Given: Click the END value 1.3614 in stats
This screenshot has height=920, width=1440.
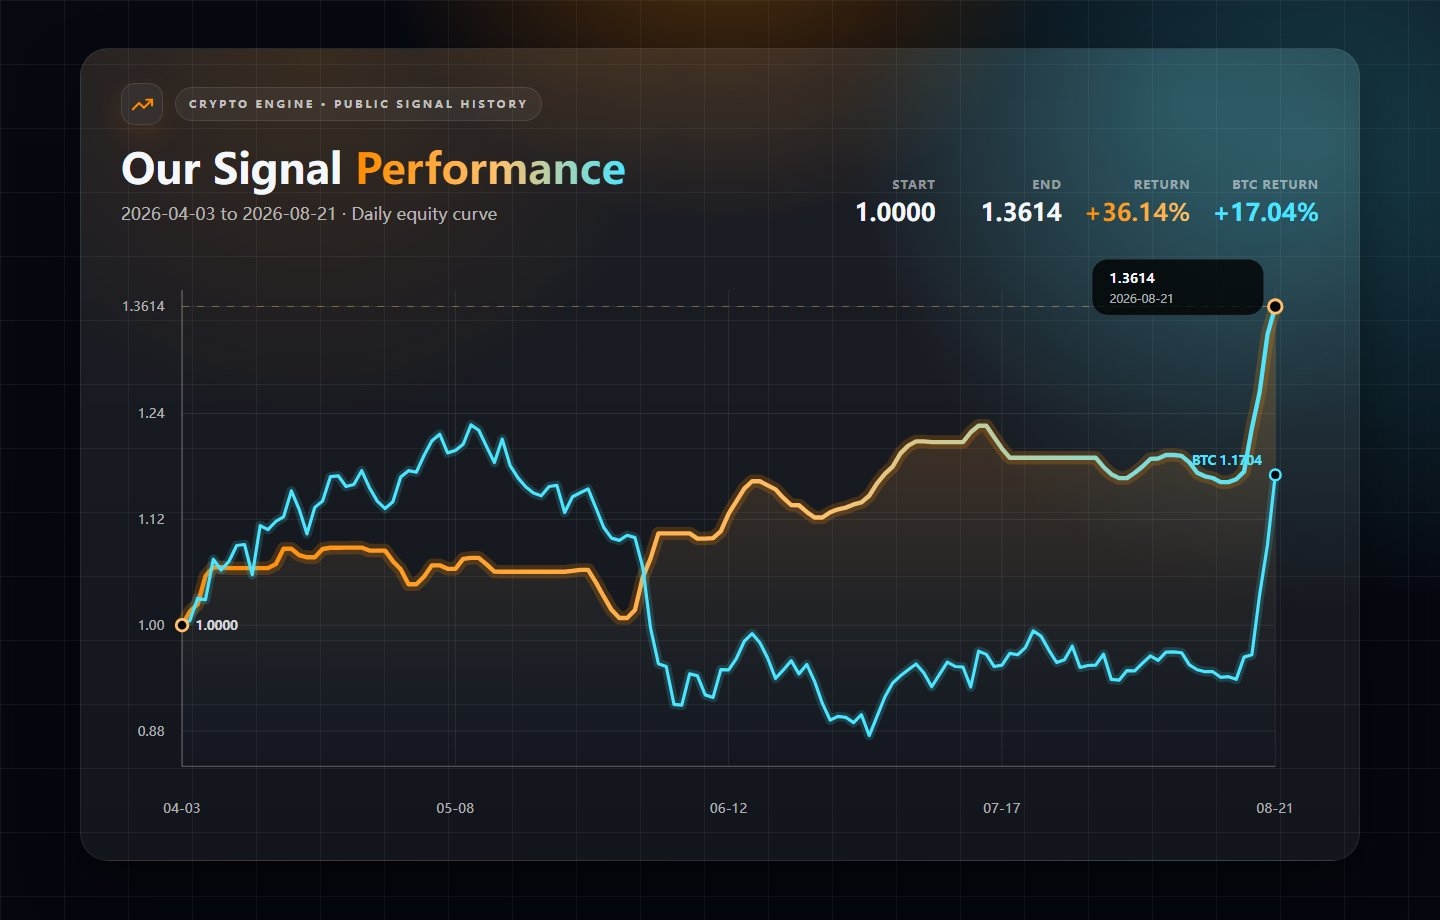Looking at the screenshot, I should click(x=1021, y=212).
